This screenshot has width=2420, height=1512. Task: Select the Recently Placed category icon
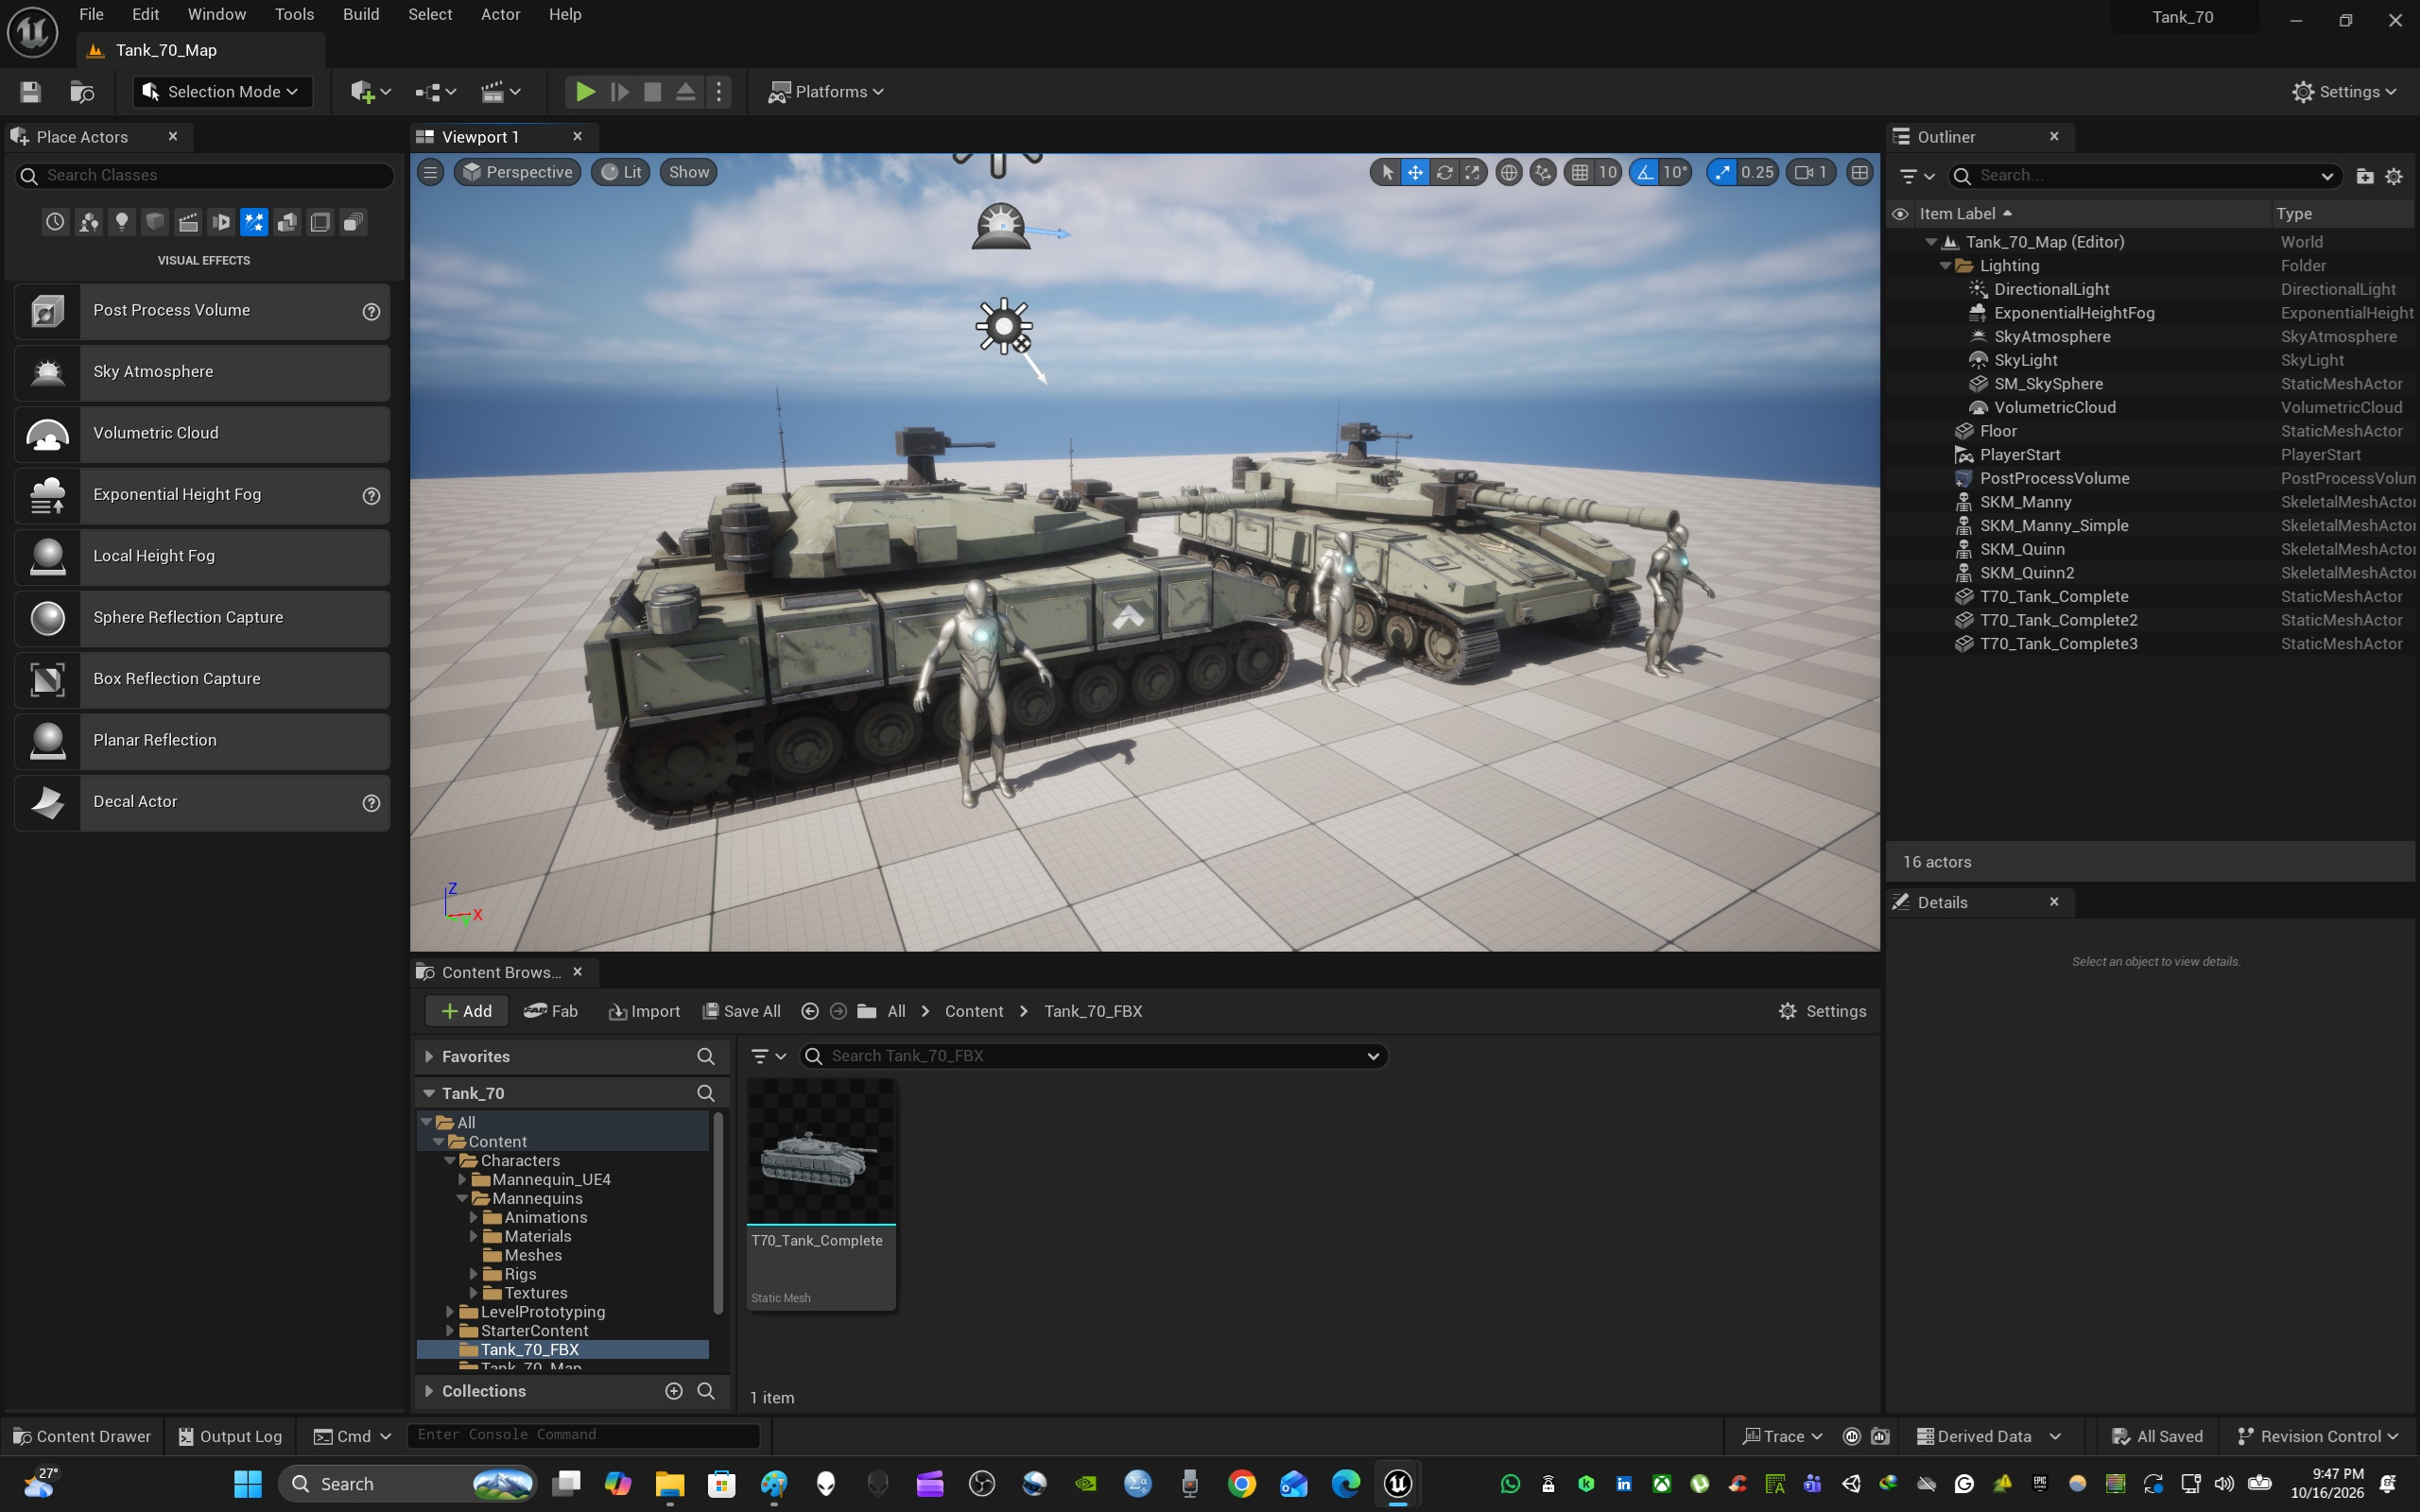pyautogui.click(x=55, y=222)
